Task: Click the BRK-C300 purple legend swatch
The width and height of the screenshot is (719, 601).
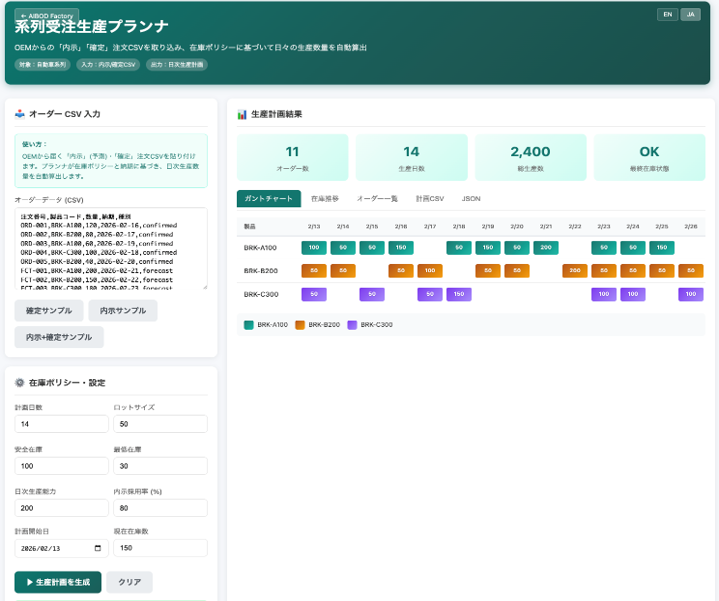Action: (x=352, y=325)
